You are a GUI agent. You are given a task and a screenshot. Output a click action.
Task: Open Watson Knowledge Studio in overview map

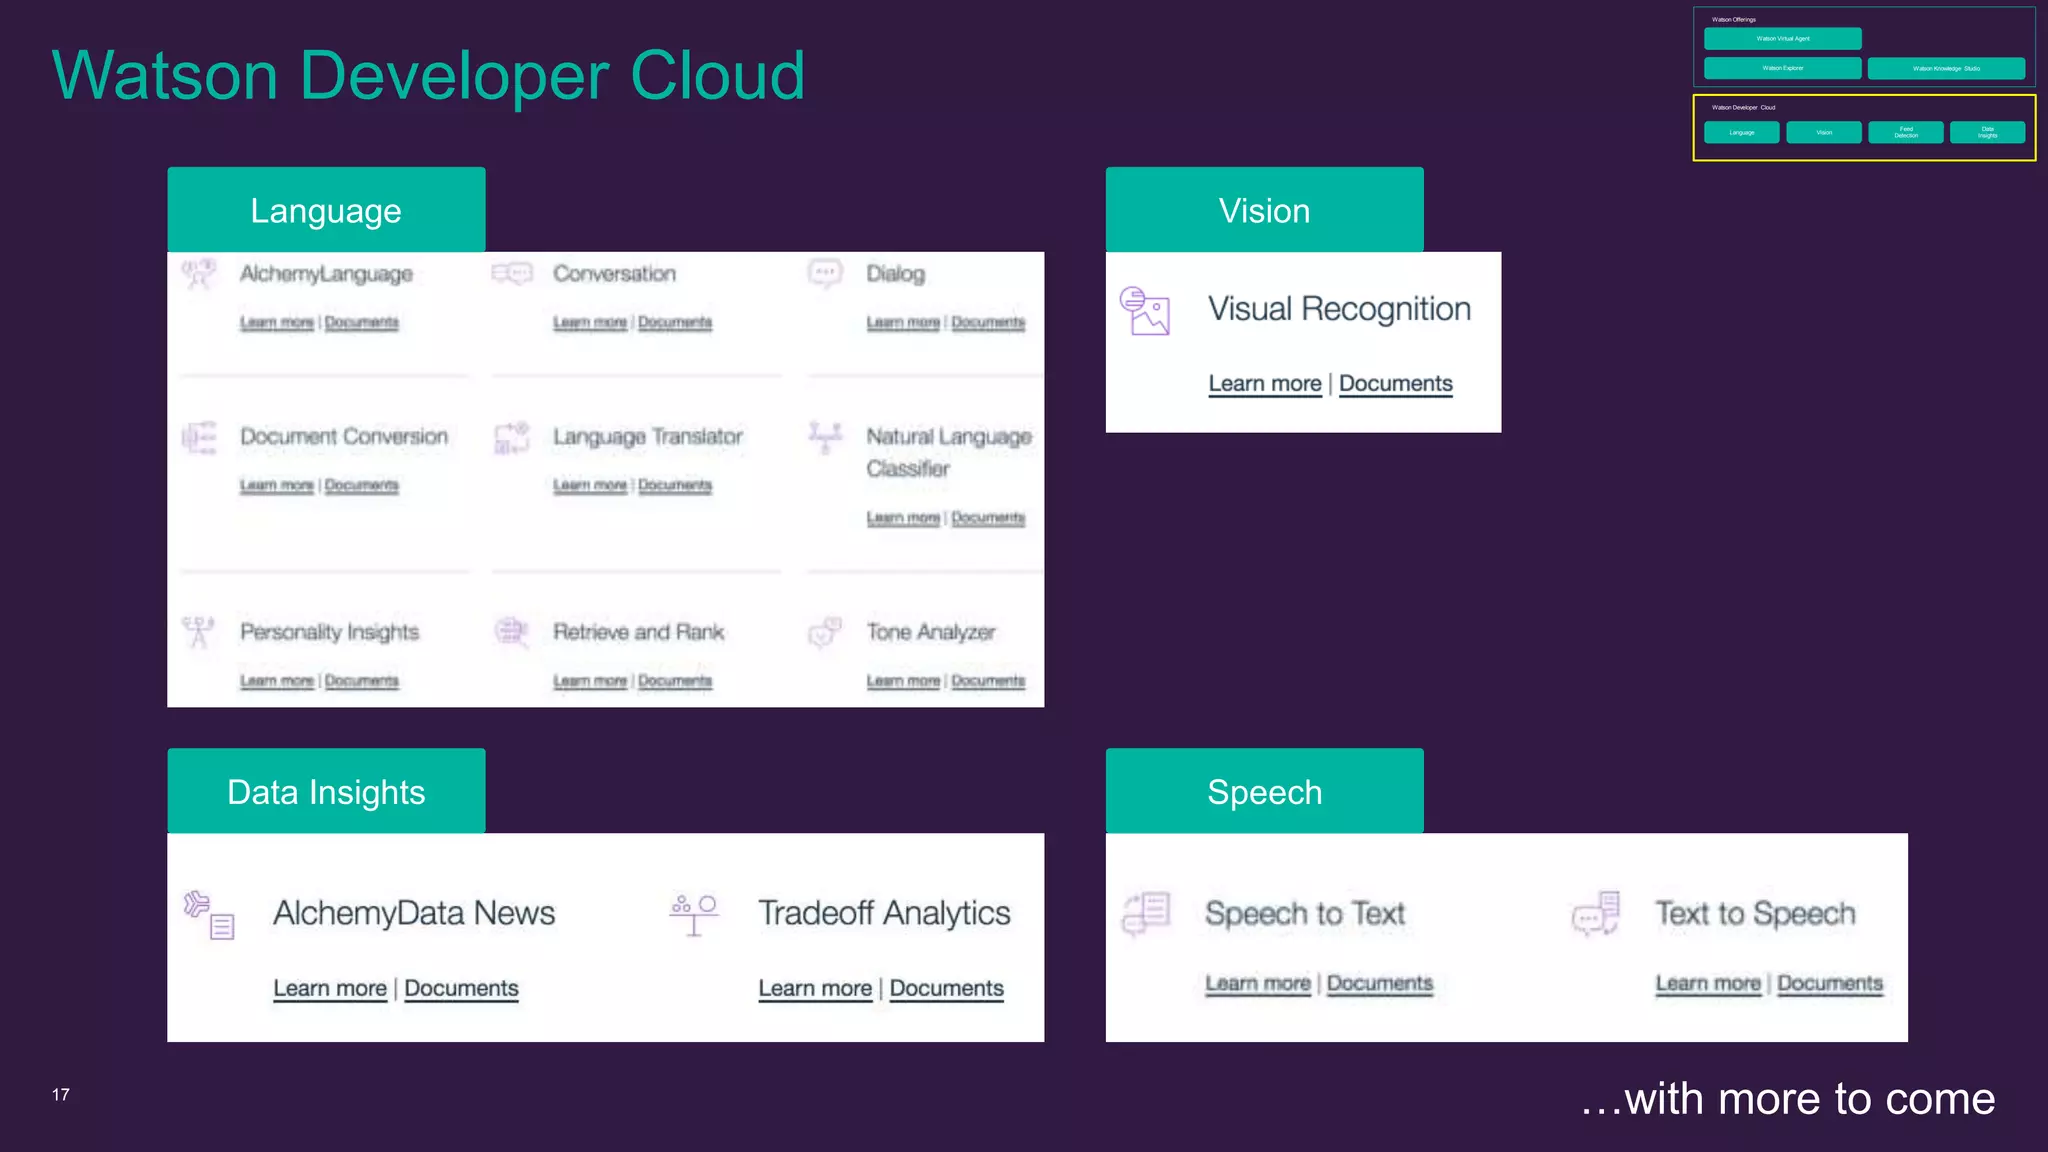click(1946, 68)
